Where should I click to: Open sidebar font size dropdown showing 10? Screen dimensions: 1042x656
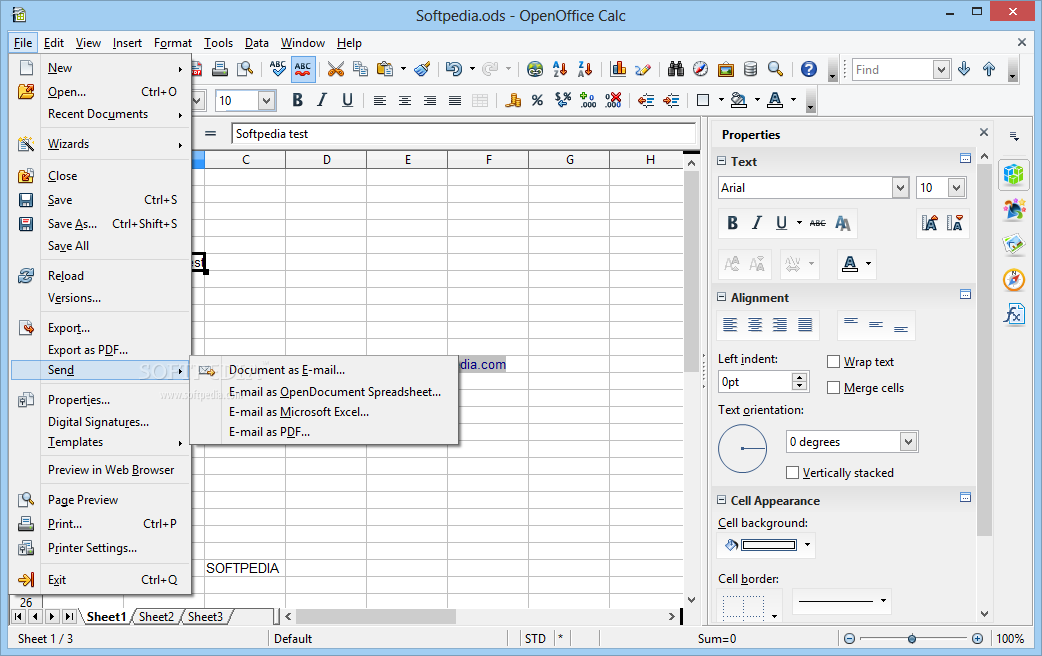956,187
